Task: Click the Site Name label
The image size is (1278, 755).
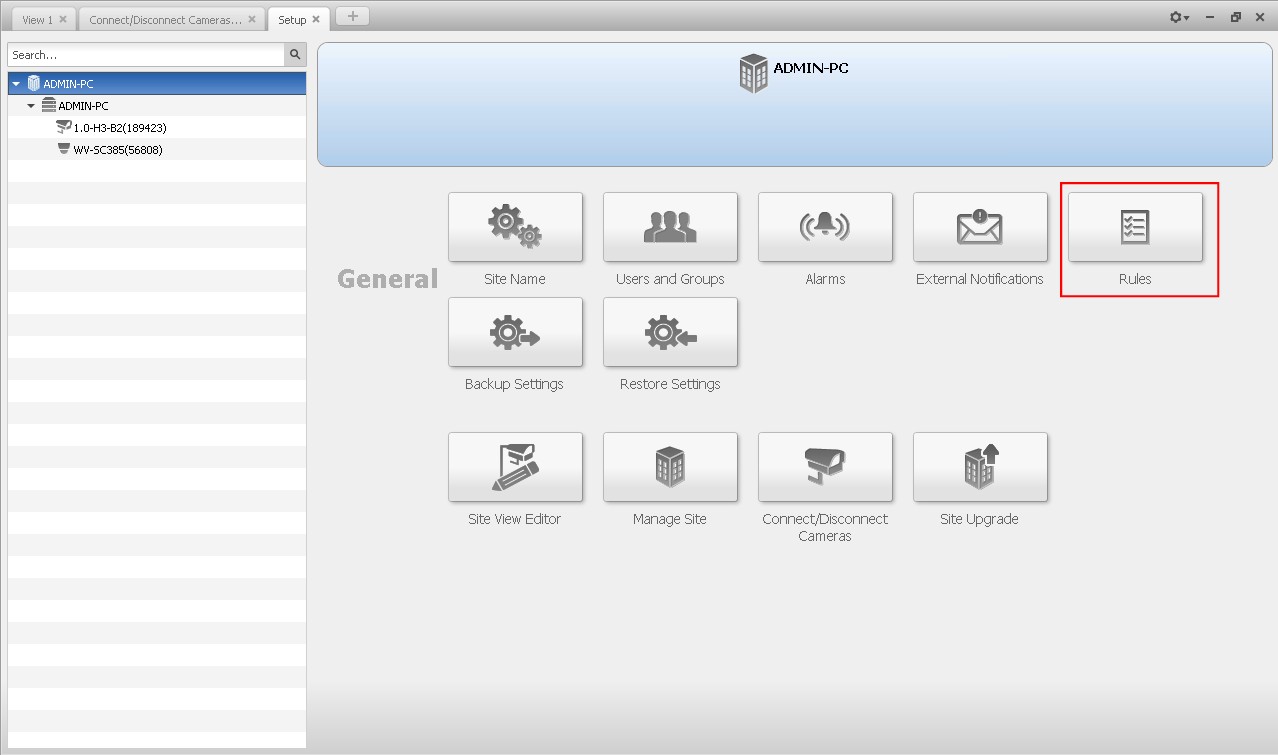Action: tap(515, 279)
